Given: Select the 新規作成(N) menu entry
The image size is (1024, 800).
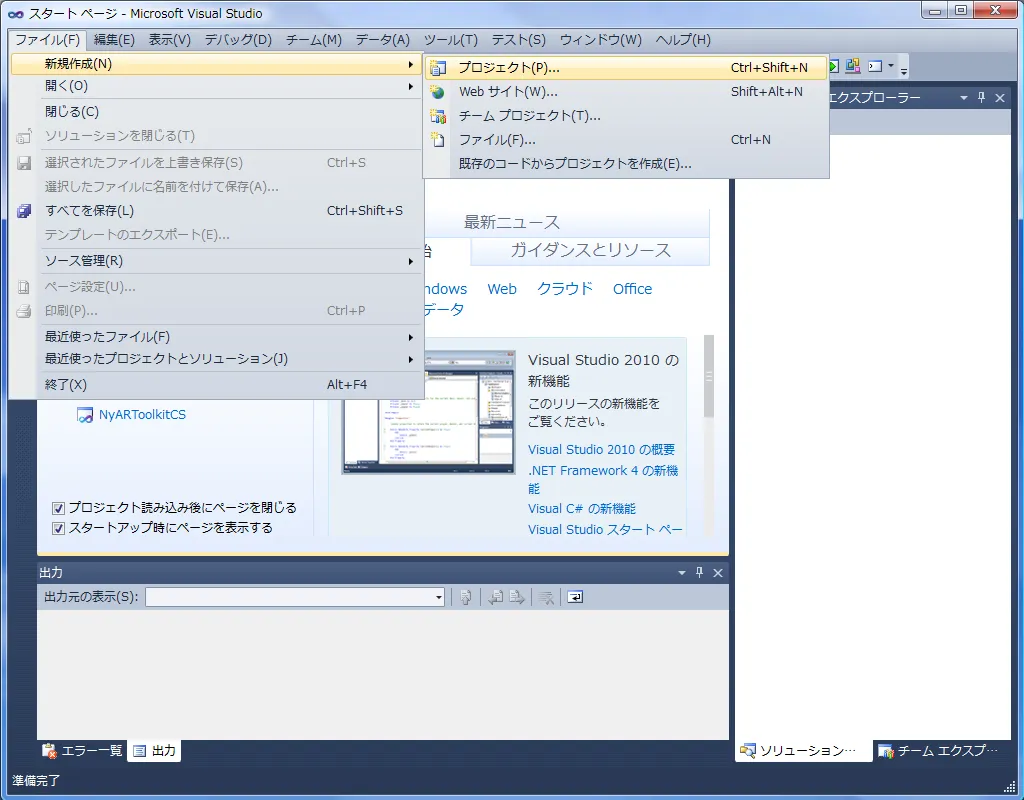Looking at the screenshot, I should pos(218,64).
